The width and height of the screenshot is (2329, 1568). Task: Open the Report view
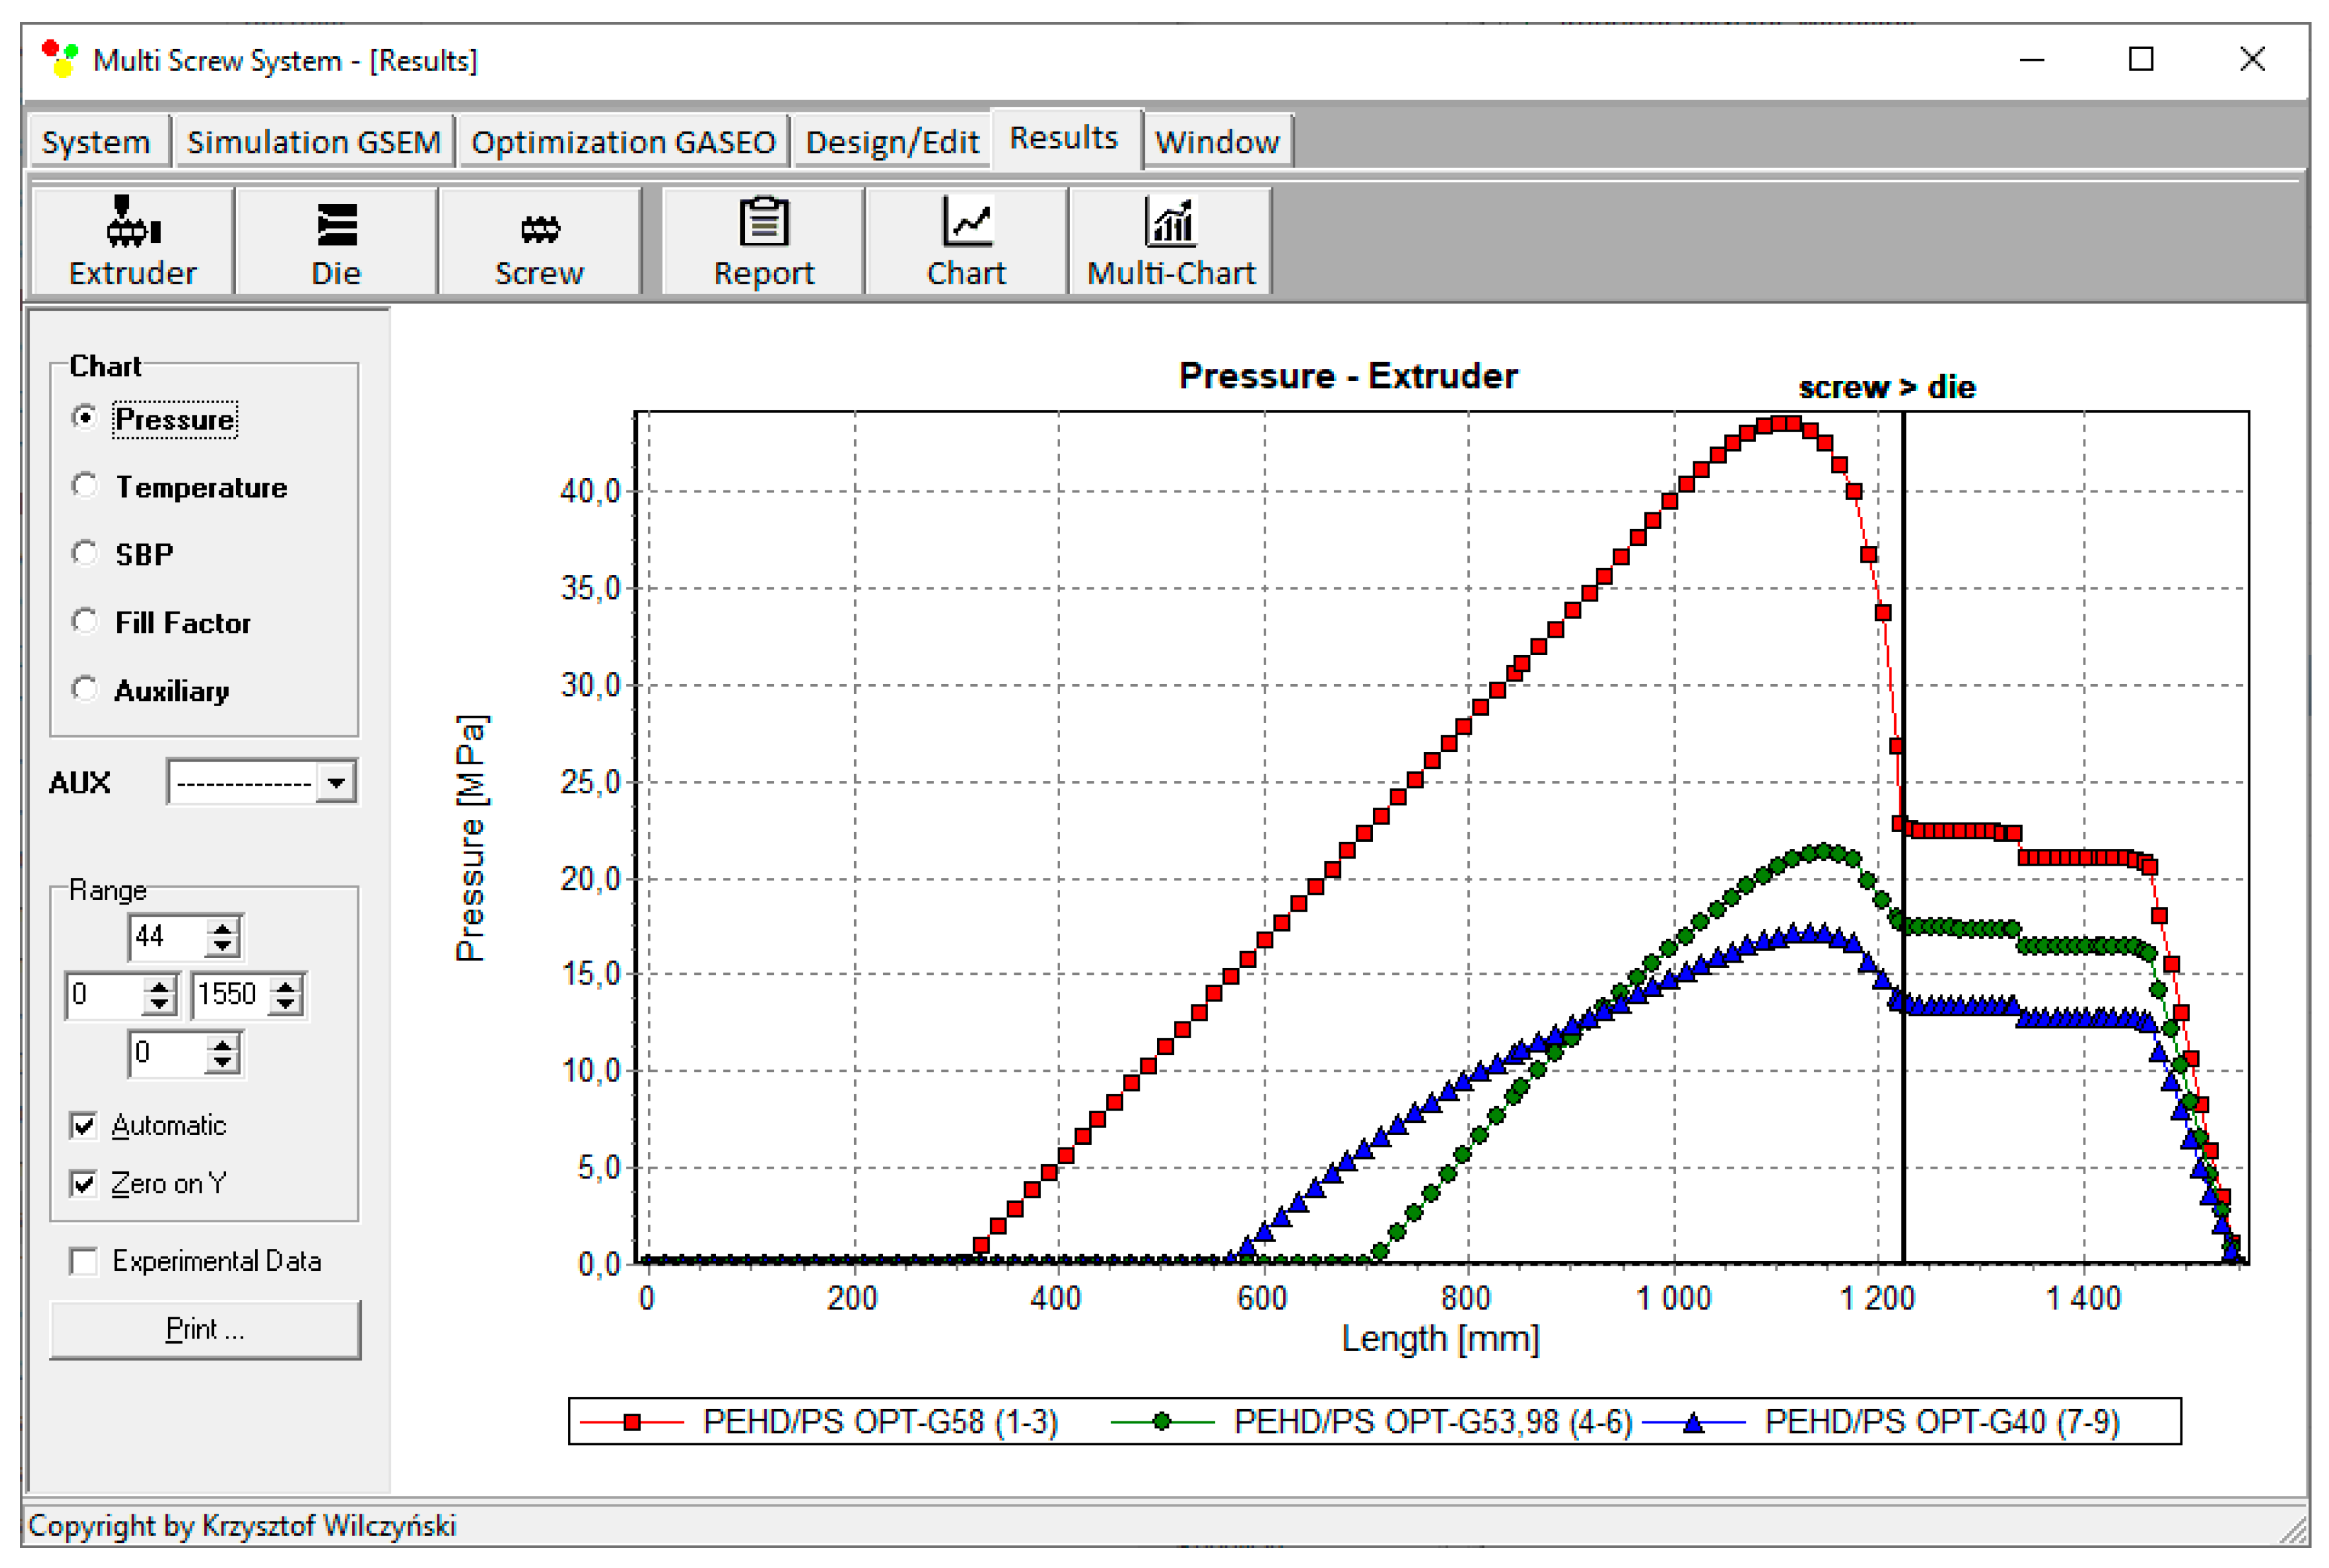(761, 240)
